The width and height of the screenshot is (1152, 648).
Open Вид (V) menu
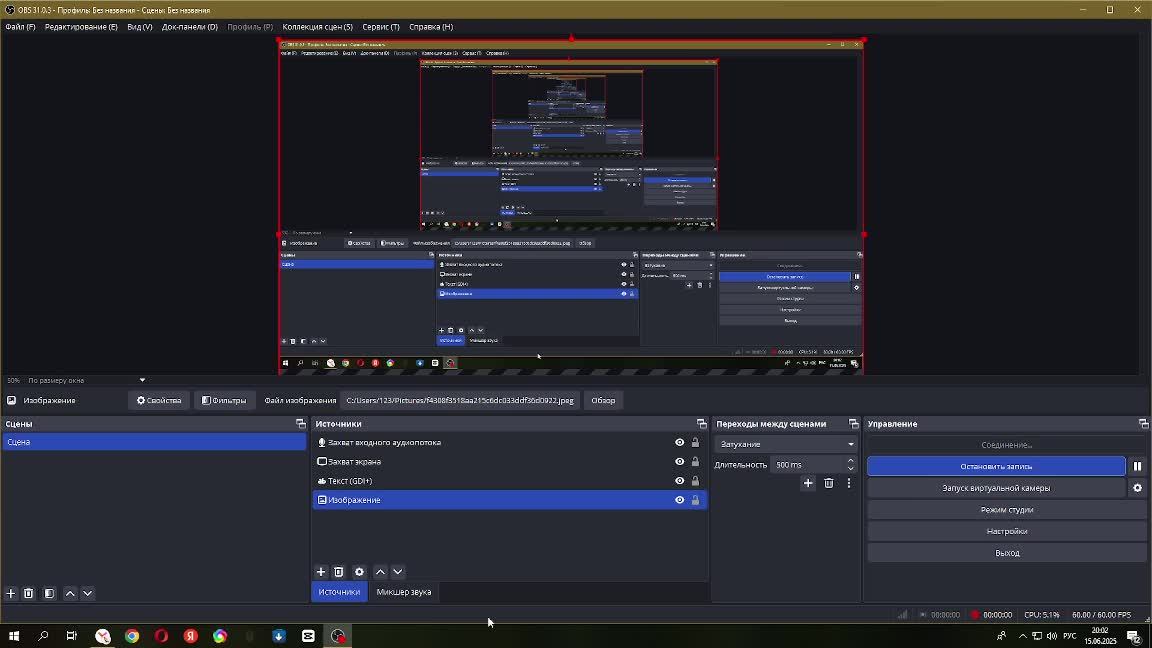pos(140,26)
